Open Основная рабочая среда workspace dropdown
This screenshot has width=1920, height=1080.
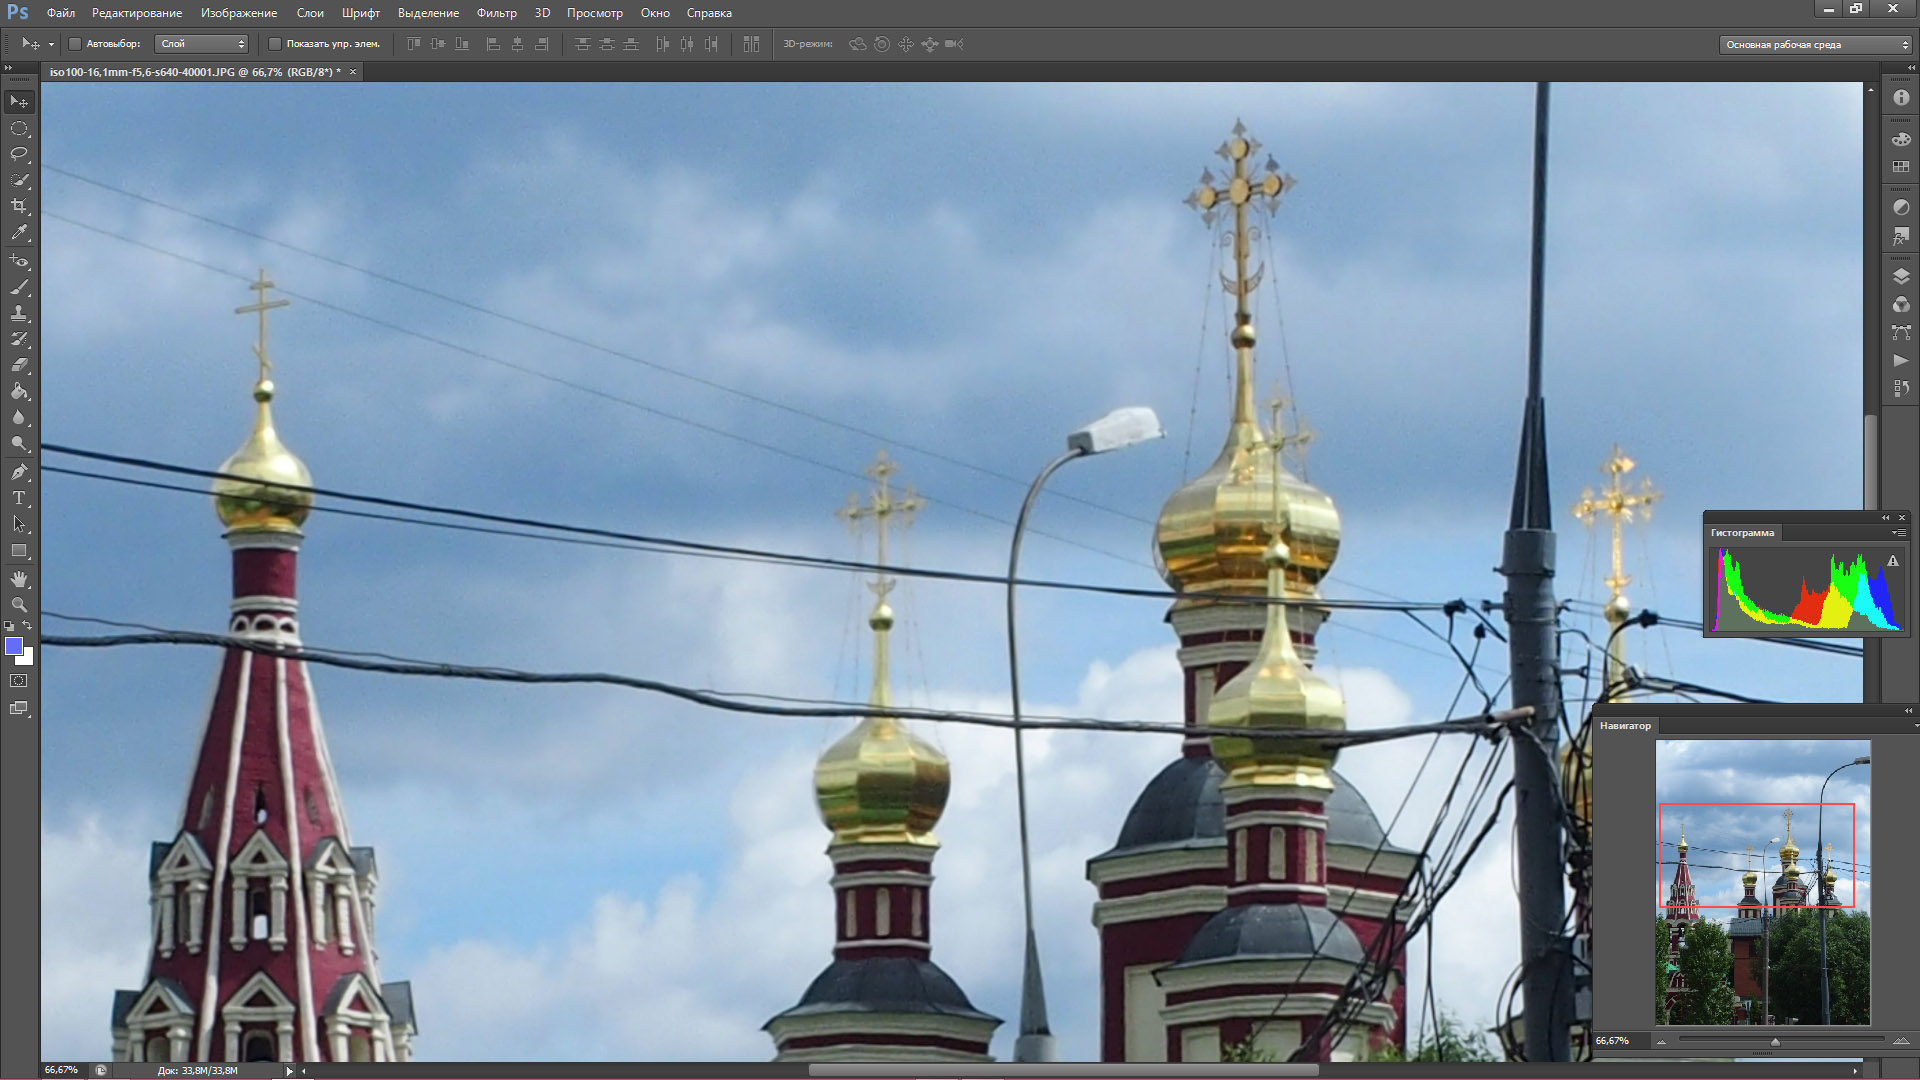pyautogui.click(x=1814, y=45)
